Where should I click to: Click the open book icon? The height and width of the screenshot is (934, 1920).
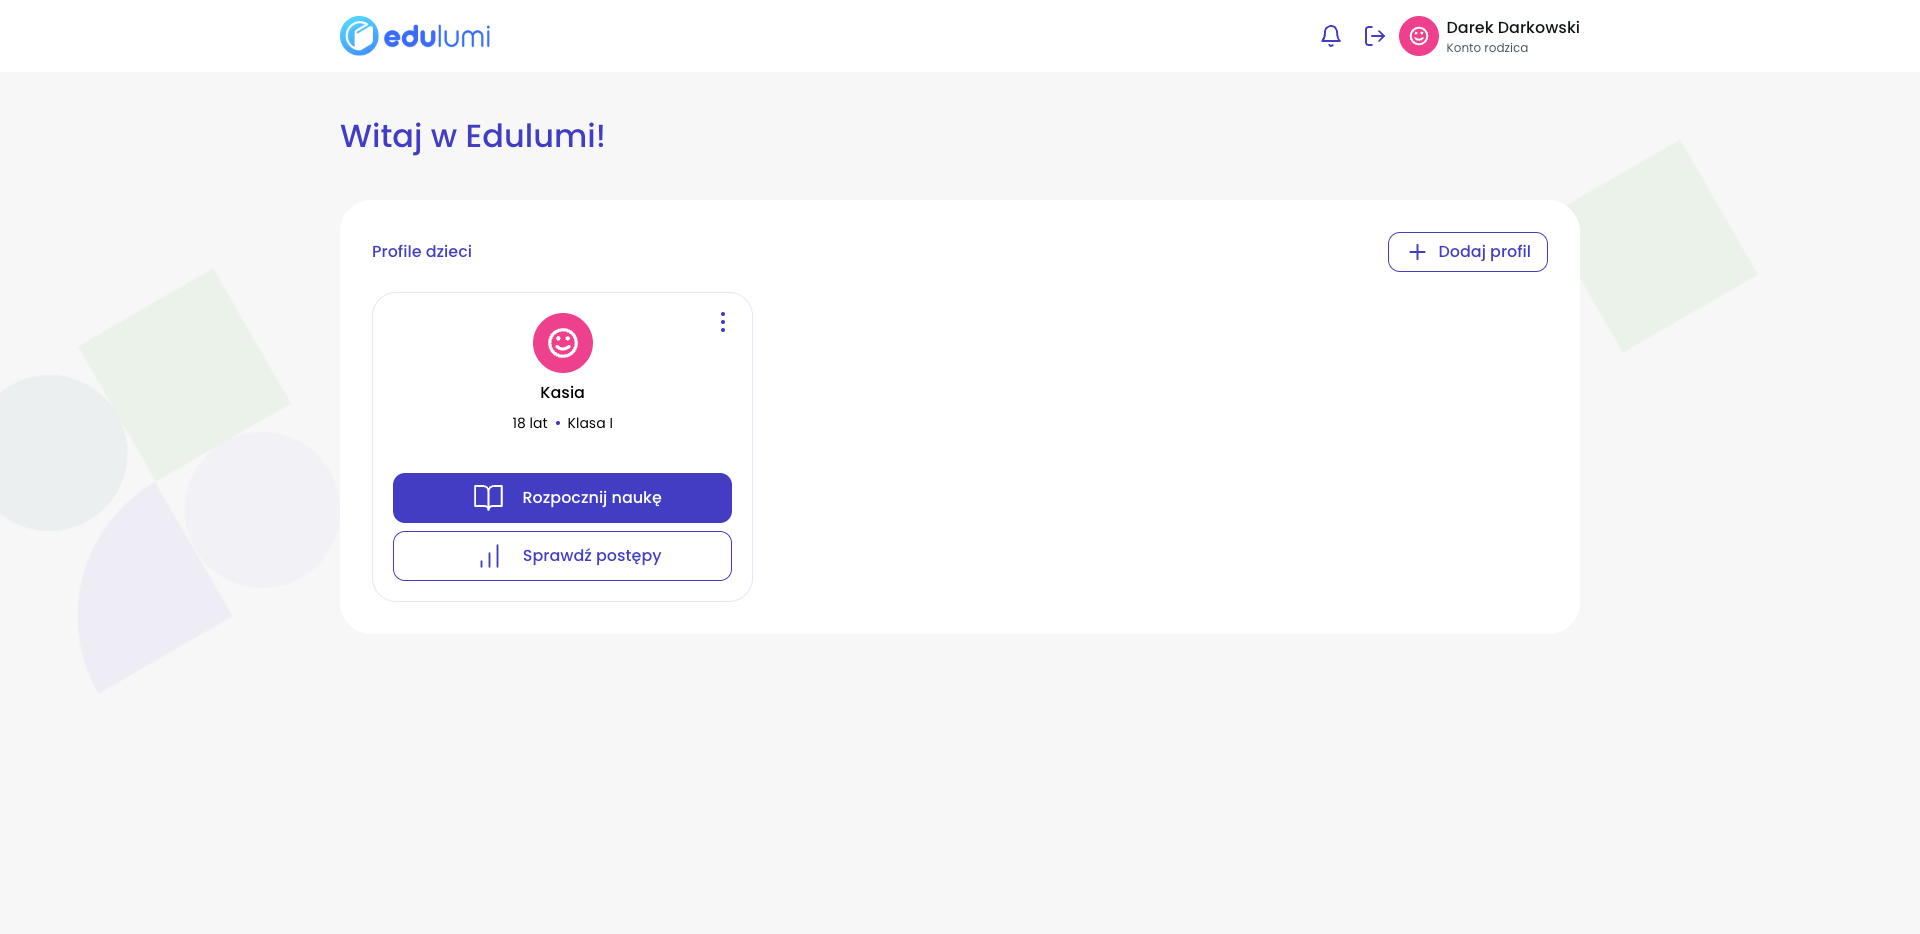tap(488, 498)
